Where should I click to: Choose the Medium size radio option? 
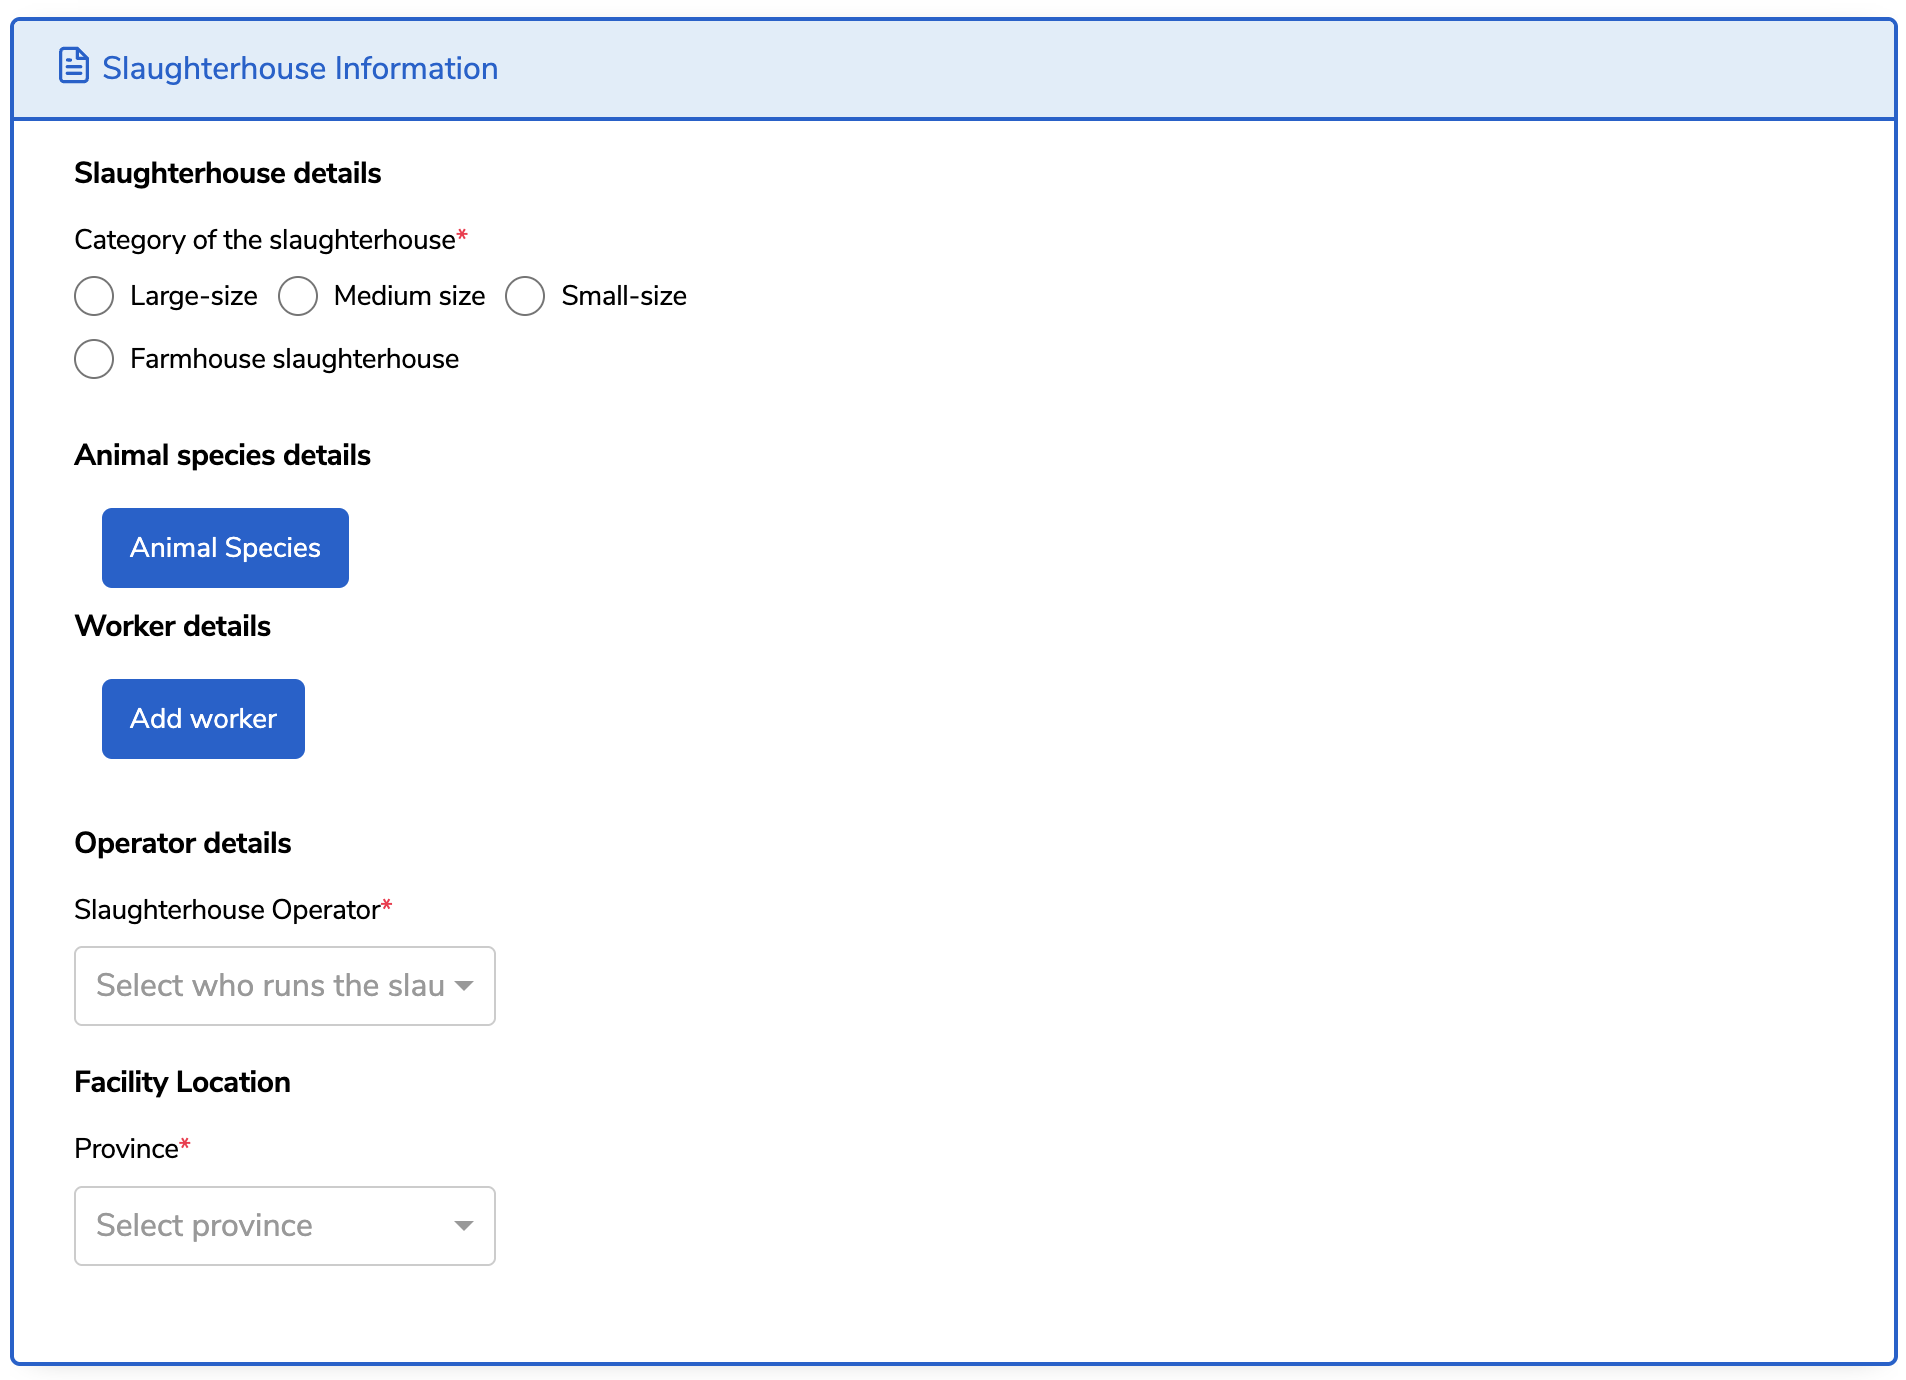click(x=298, y=296)
